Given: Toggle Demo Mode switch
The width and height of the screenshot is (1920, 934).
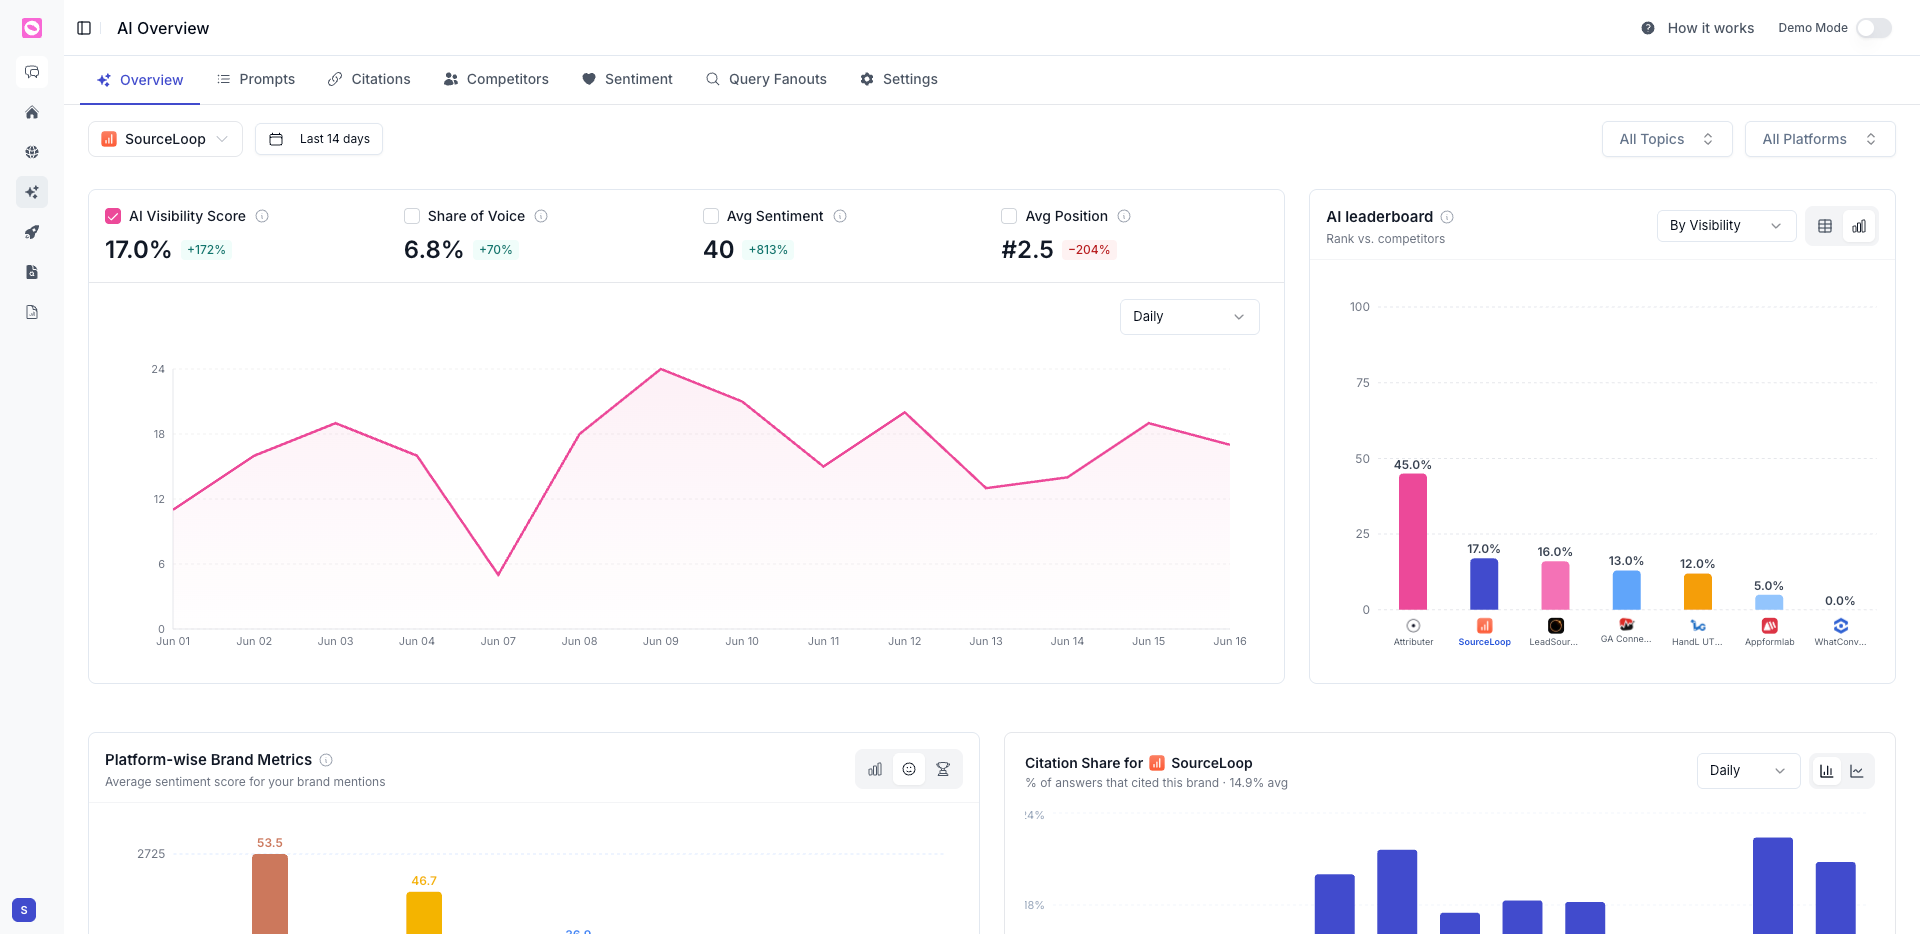Looking at the screenshot, I should point(1874,28).
